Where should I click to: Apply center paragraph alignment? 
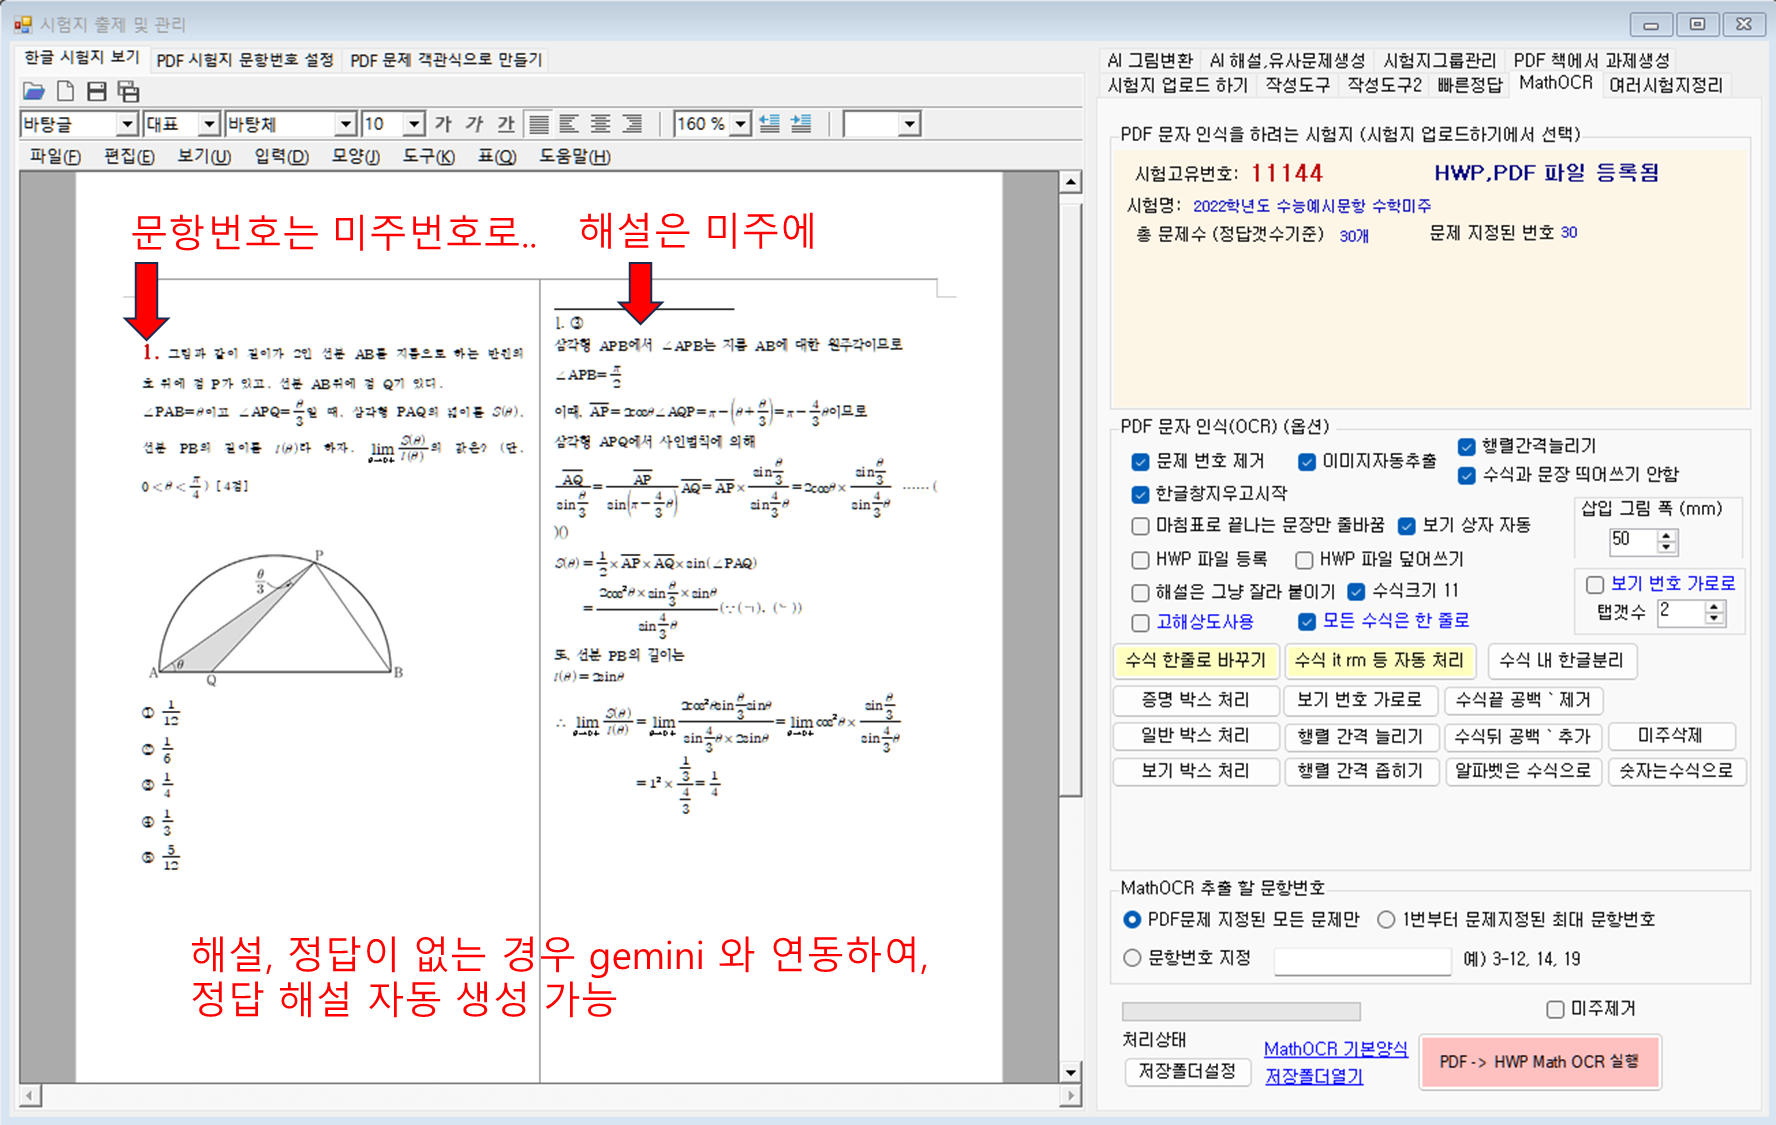tap(600, 123)
